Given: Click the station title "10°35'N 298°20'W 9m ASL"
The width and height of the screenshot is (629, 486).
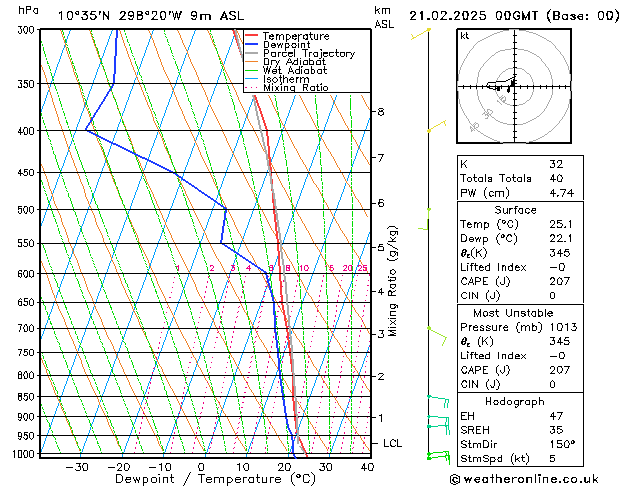Looking at the screenshot, I should click(x=150, y=16).
